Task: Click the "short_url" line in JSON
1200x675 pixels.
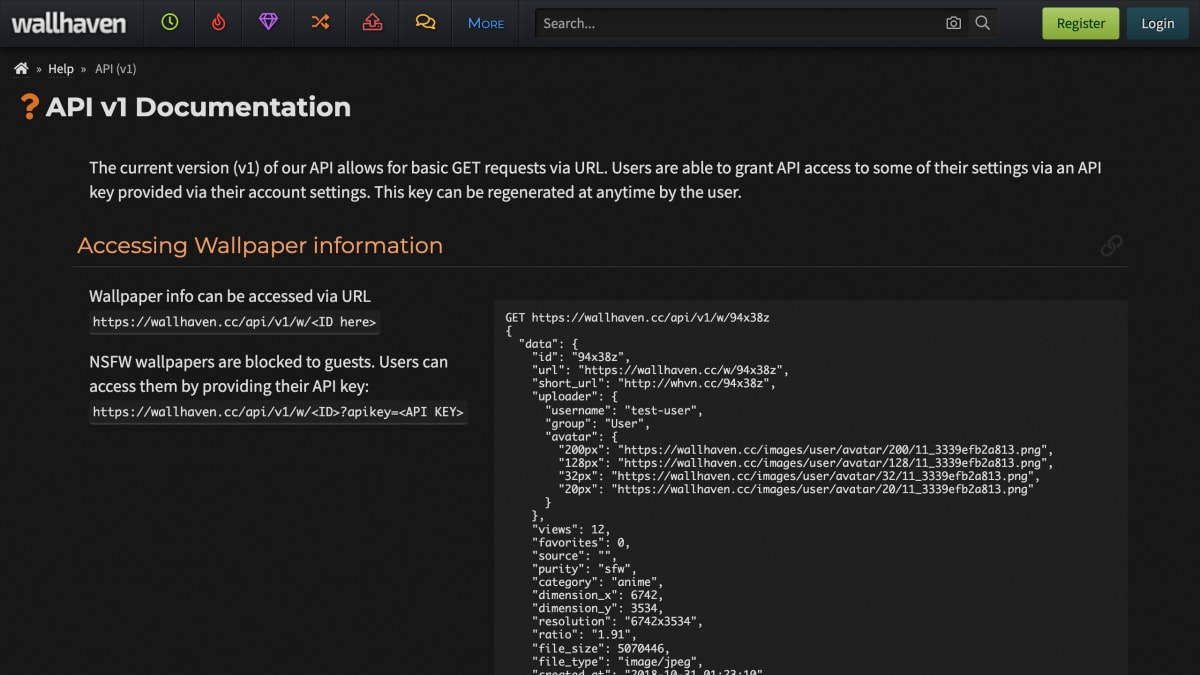Action: tap(653, 384)
